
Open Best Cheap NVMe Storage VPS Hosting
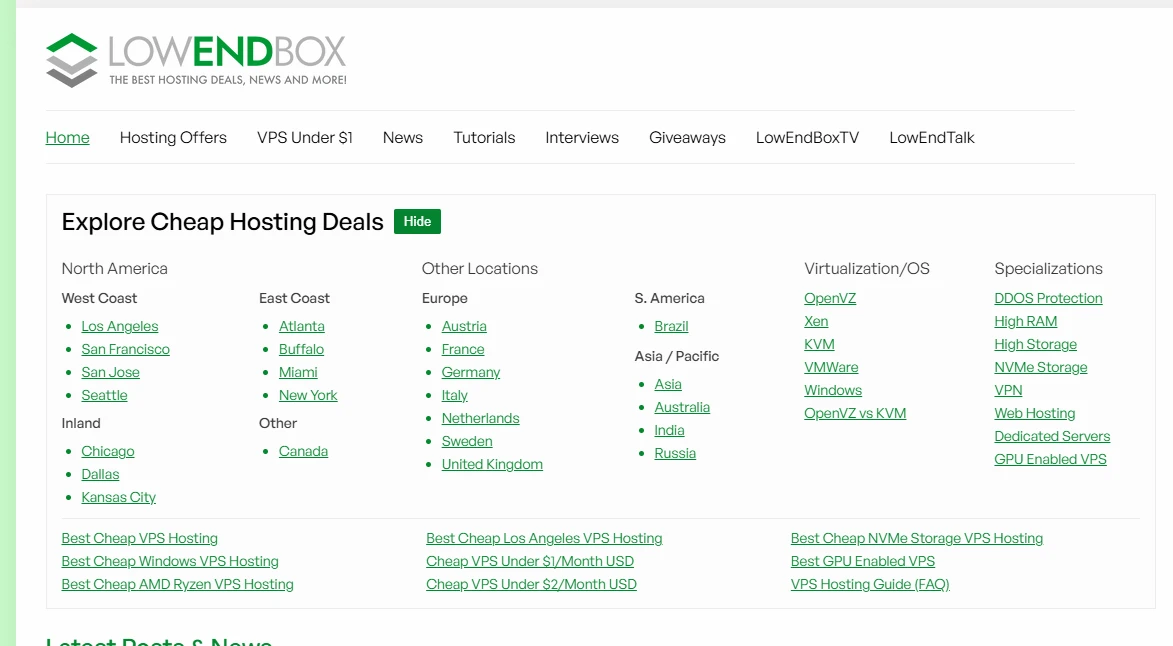916,538
